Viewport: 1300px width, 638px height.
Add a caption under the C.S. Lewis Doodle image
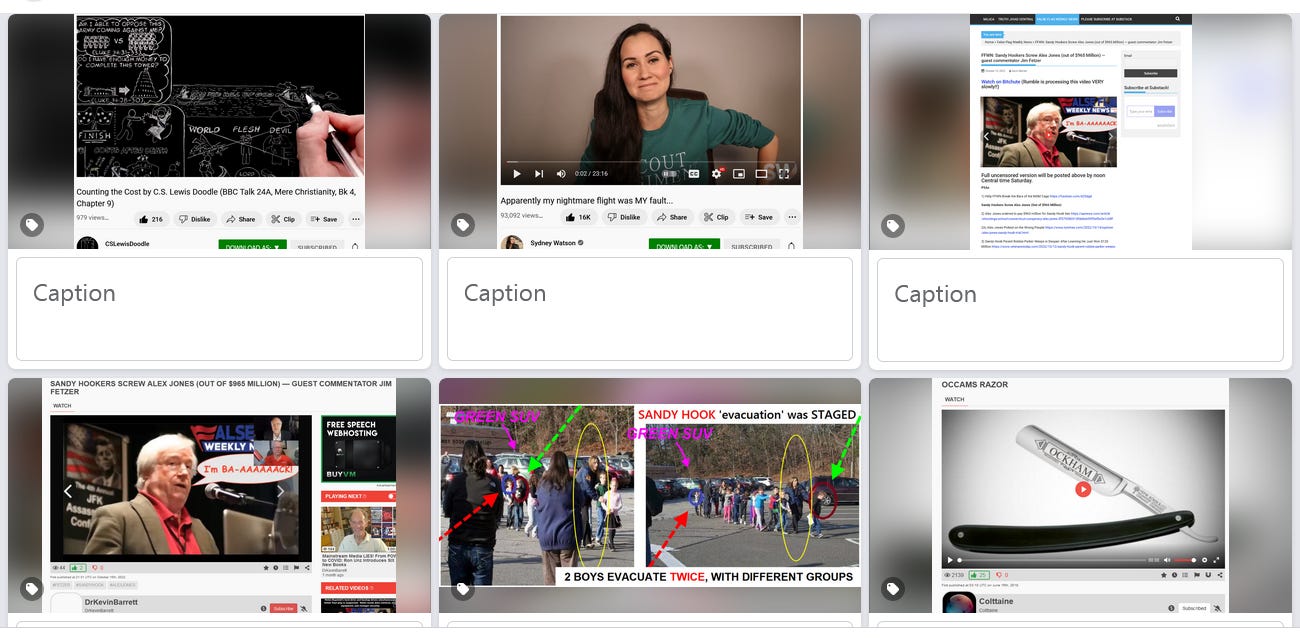219,309
